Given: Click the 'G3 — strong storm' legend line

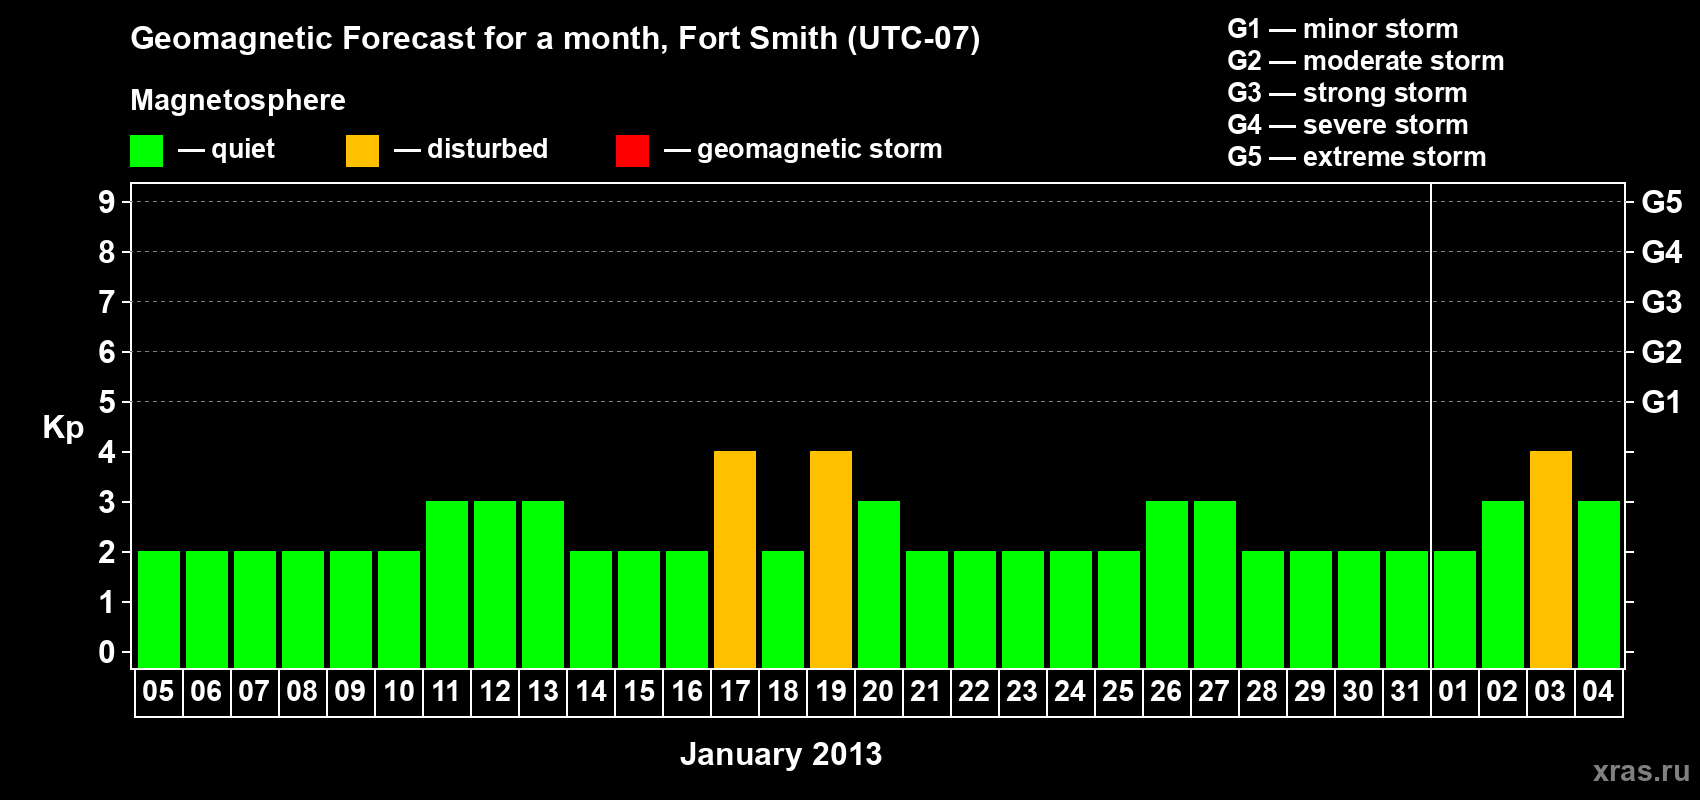Looking at the screenshot, I should pyautogui.click(x=1347, y=93).
